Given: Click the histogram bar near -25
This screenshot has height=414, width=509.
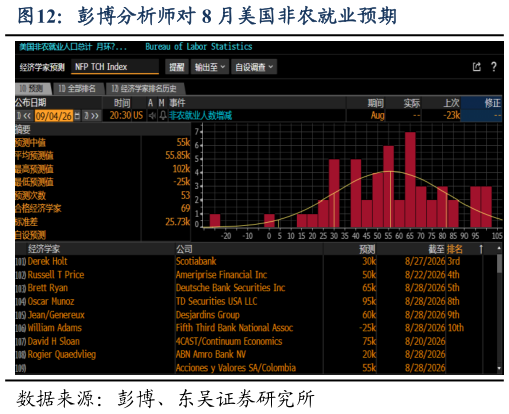Looking at the screenshot, I should pos(215,221).
